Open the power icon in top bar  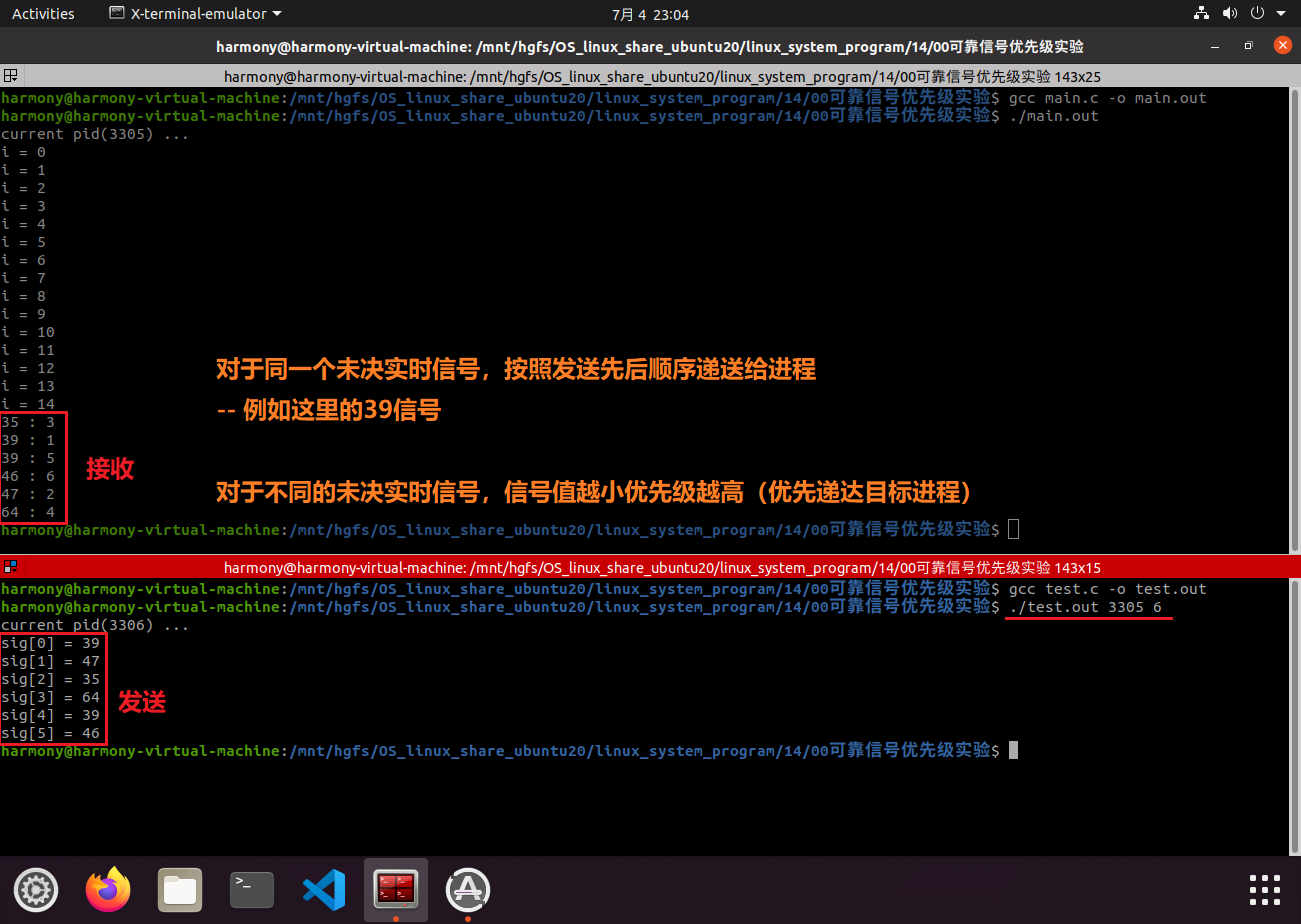pos(1257,14)
